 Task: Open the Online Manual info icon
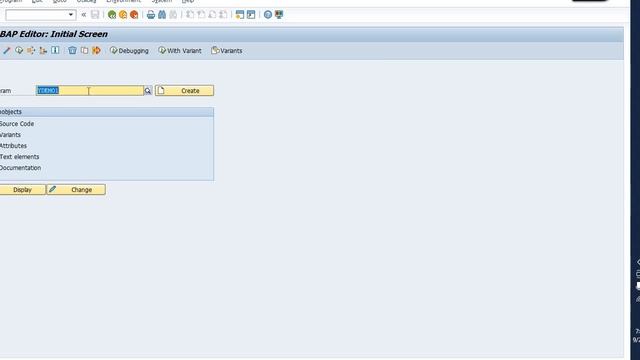pos(55,50)
